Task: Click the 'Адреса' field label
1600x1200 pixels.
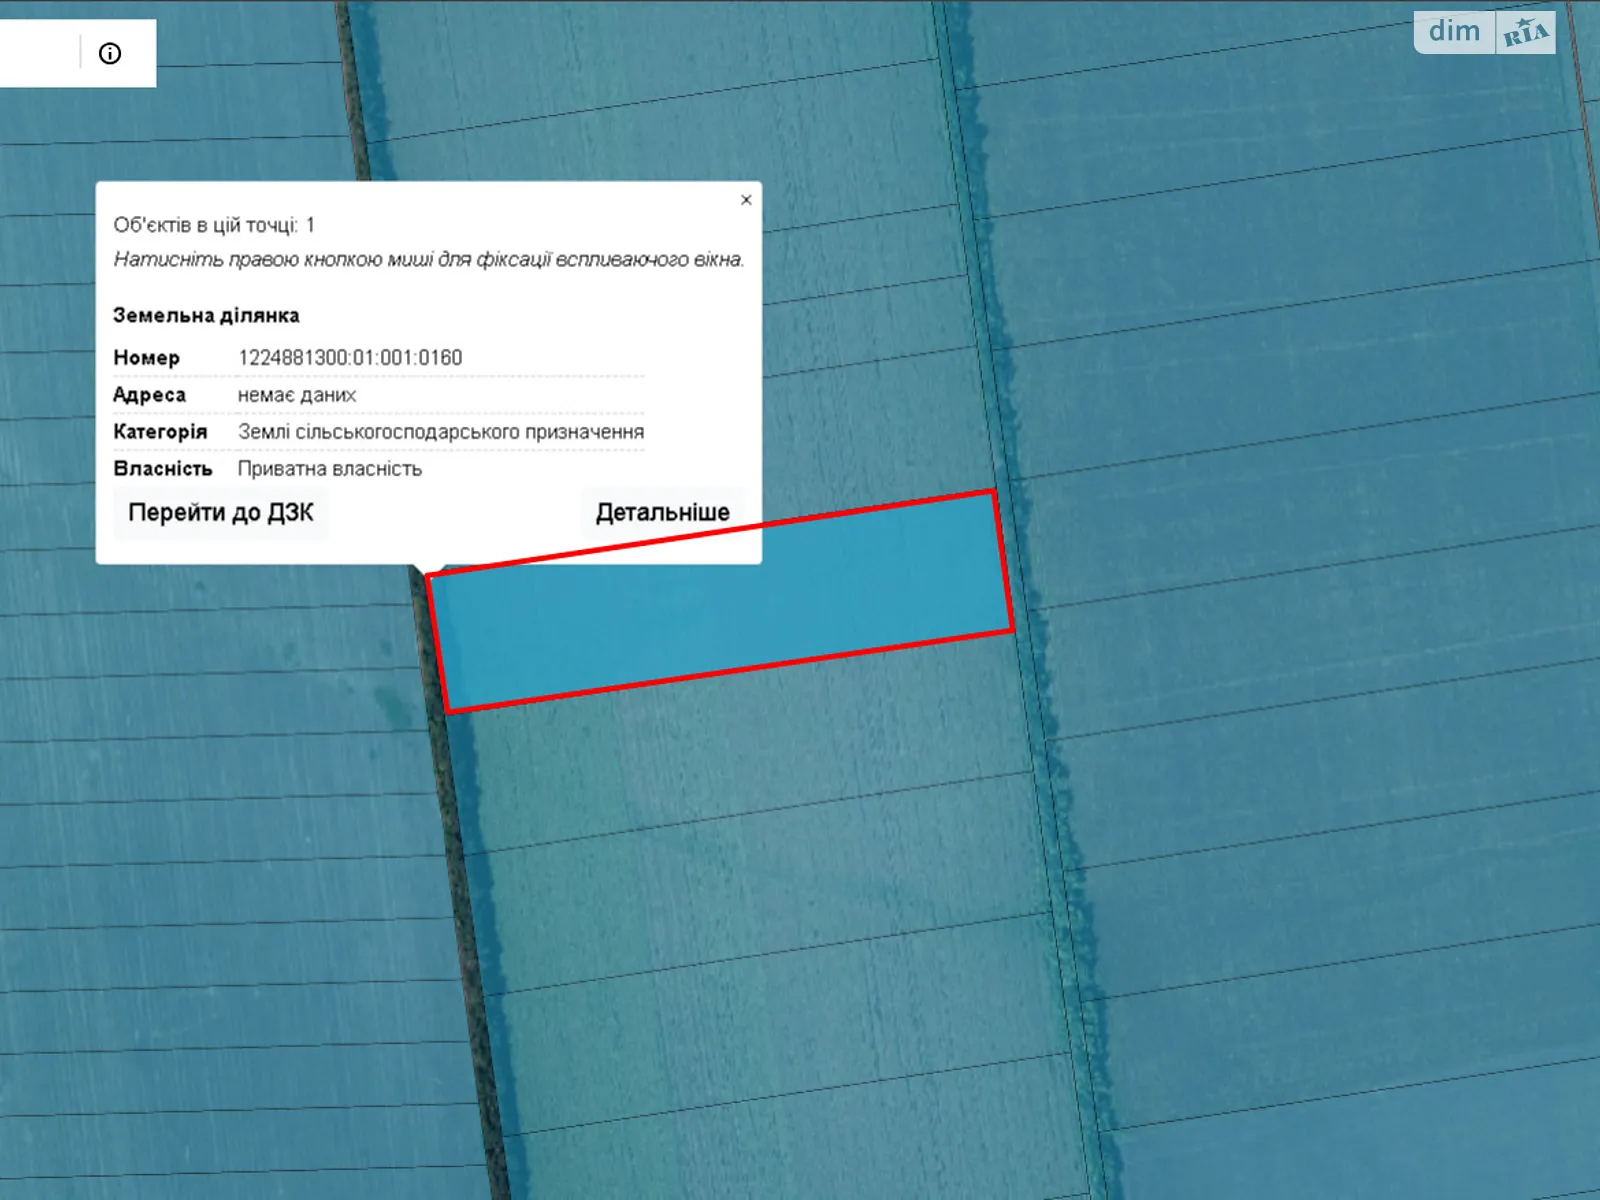Action: pyautogui.click(x=149, y=395)
